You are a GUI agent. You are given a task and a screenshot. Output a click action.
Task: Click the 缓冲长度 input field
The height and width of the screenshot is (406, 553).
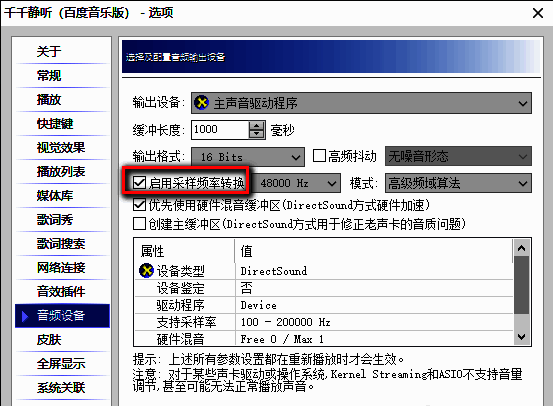220,129
